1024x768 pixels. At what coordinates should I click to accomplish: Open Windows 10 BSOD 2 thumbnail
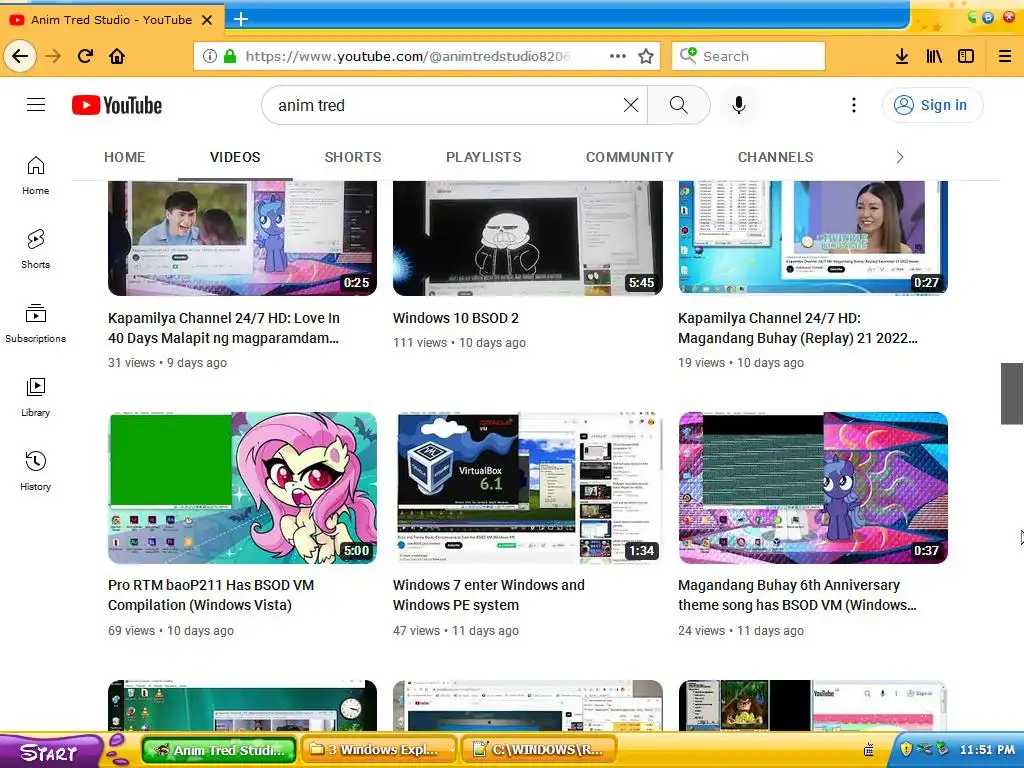pyautogui.click(x=528, y=238)
